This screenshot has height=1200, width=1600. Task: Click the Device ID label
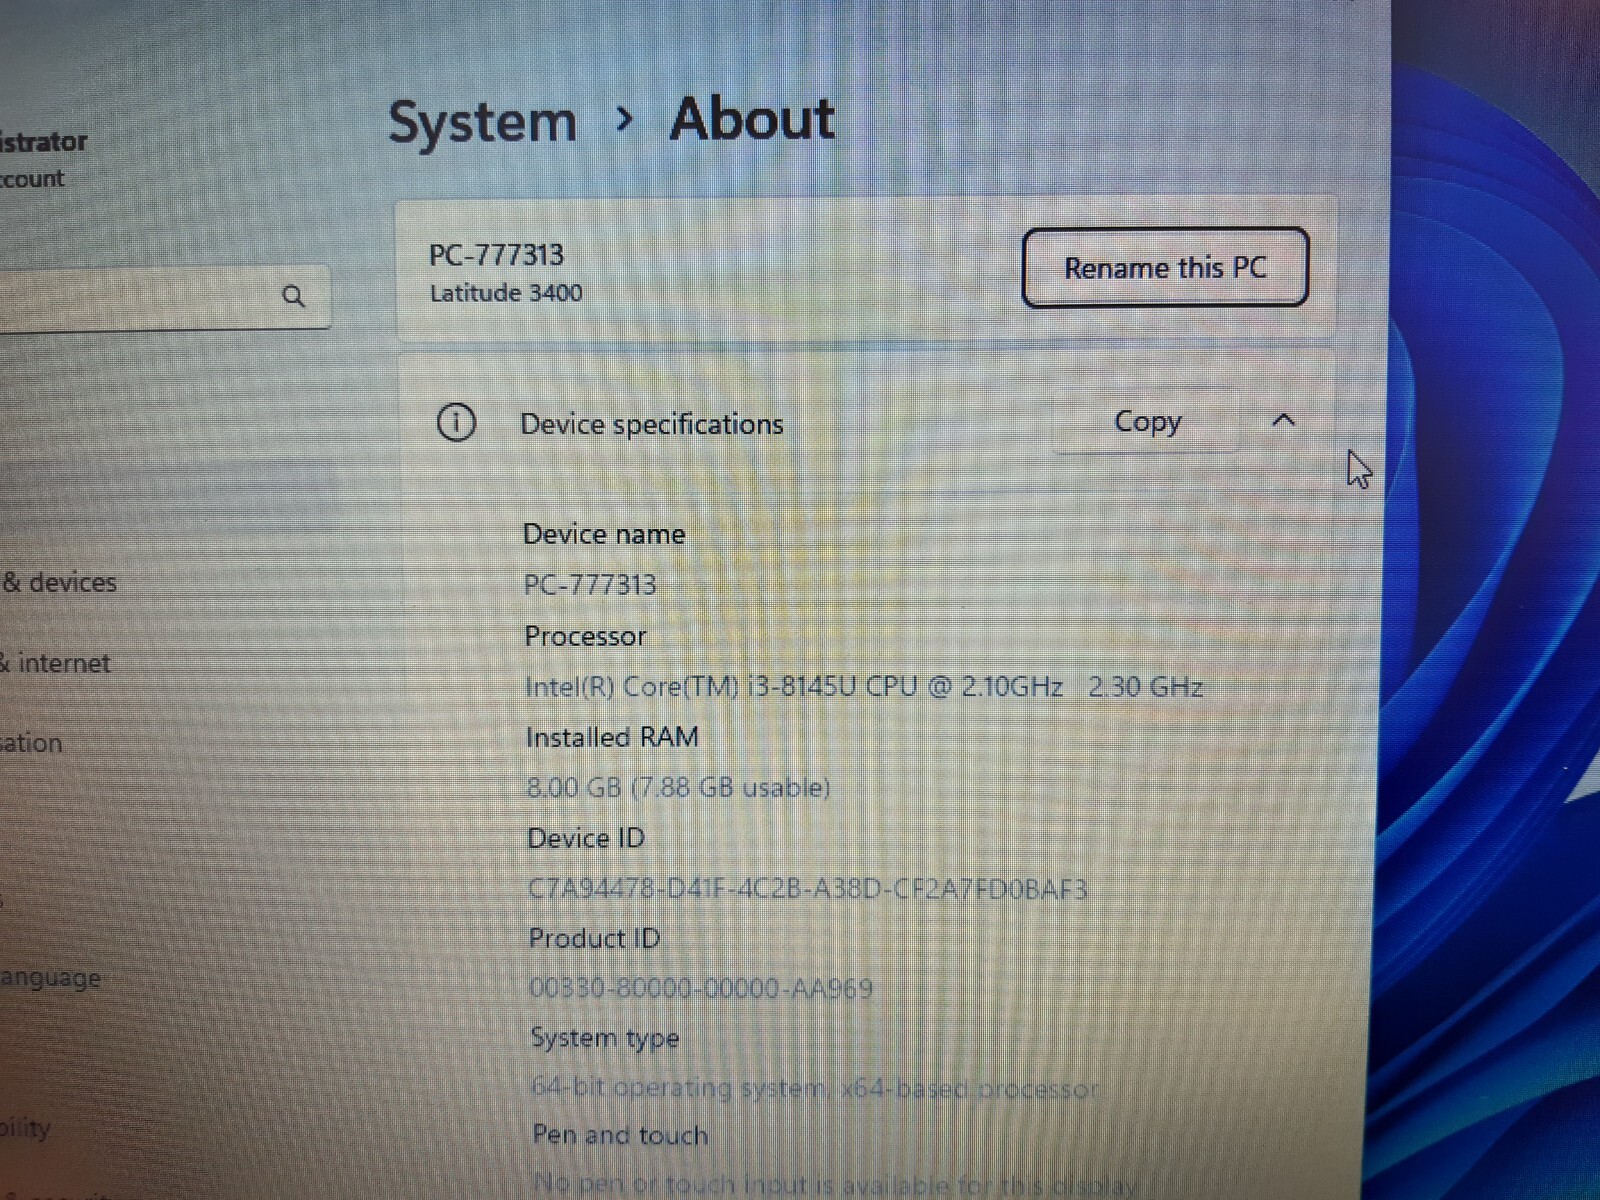[586, 838]
